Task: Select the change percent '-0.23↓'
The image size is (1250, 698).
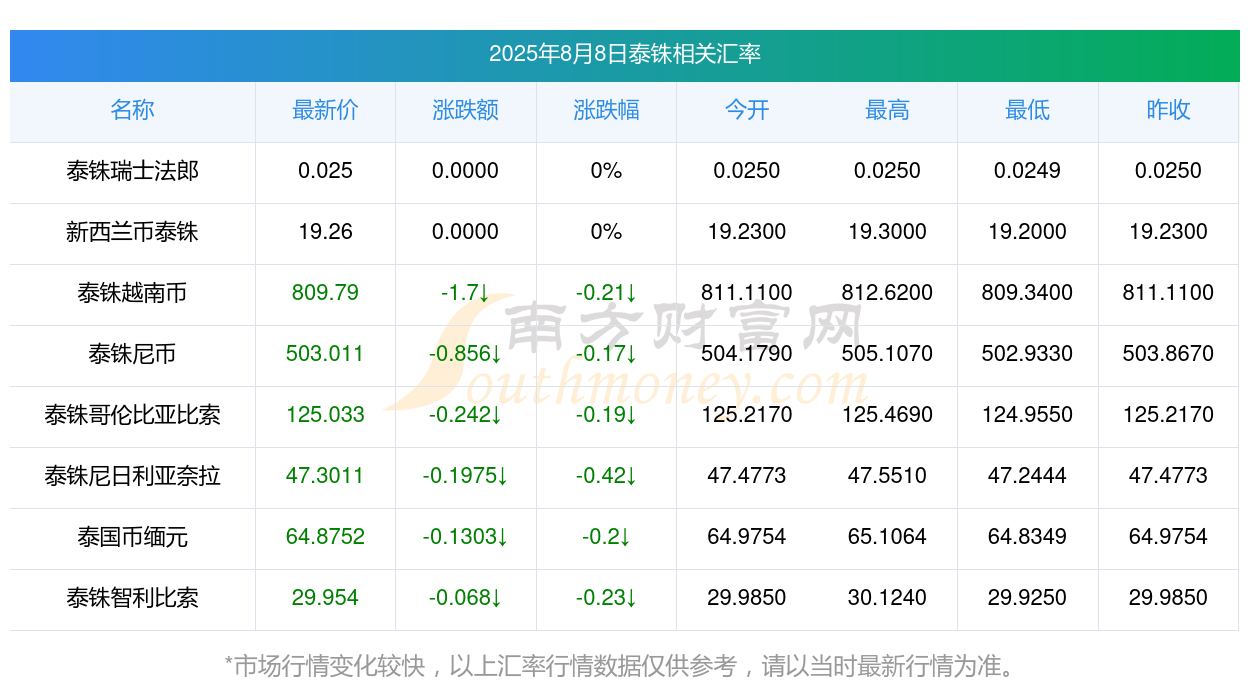Action: pos(606,598)
